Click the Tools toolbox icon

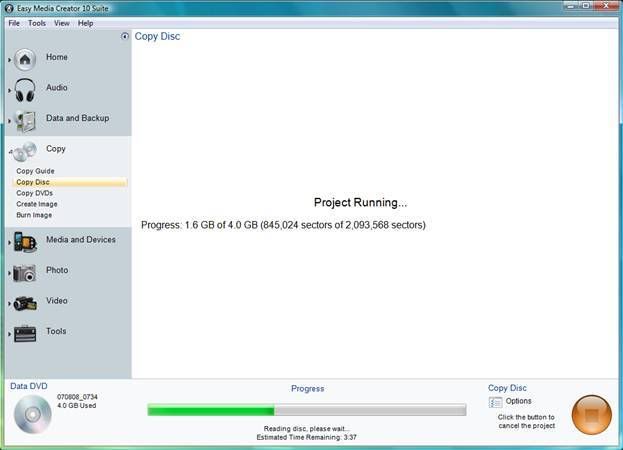click(x=25, y=333)
